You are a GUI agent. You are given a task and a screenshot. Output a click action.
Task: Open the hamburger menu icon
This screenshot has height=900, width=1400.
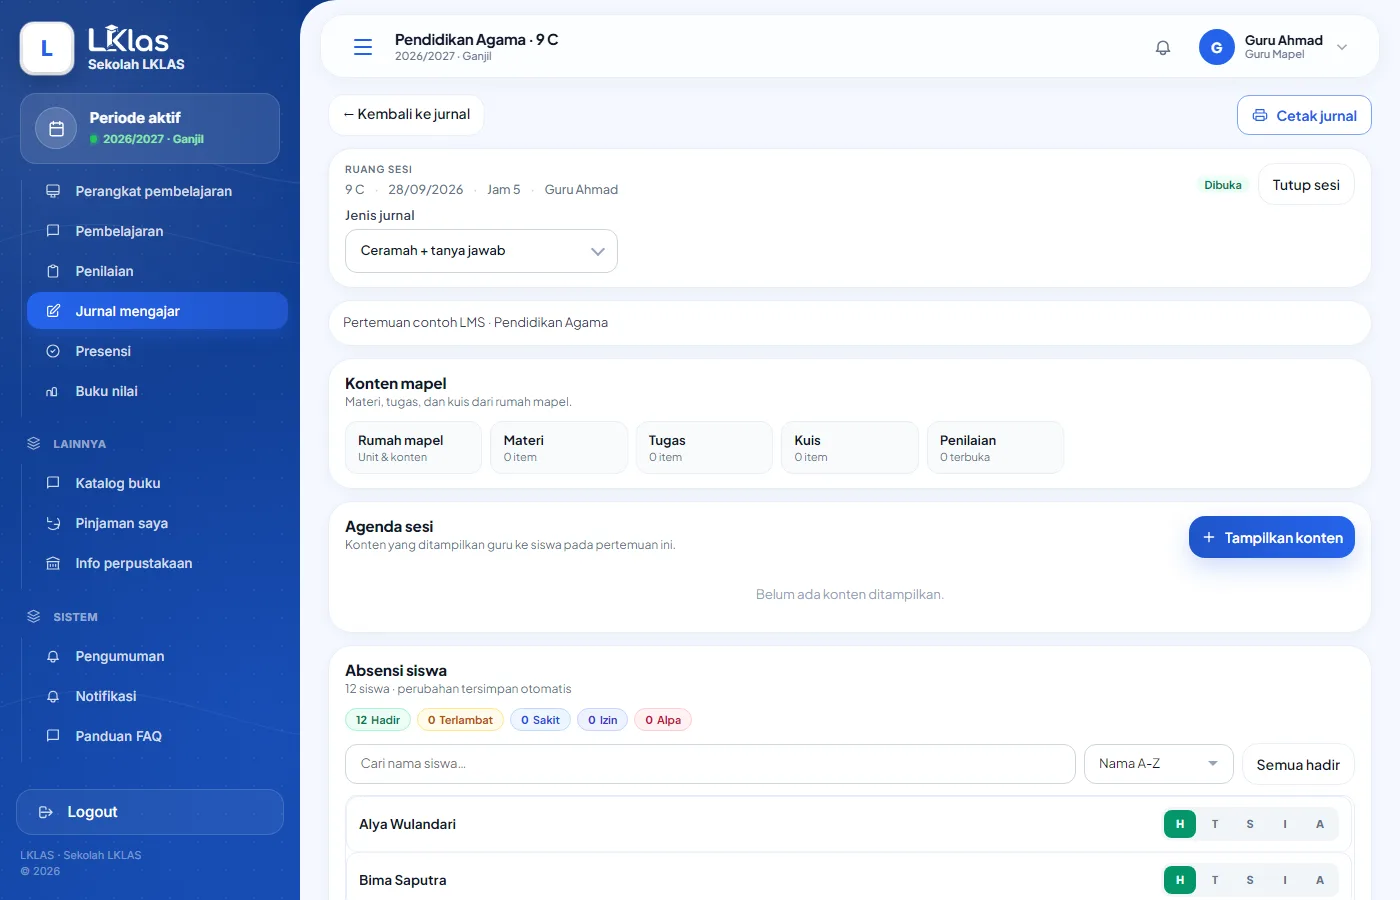(x=363, y=47)
